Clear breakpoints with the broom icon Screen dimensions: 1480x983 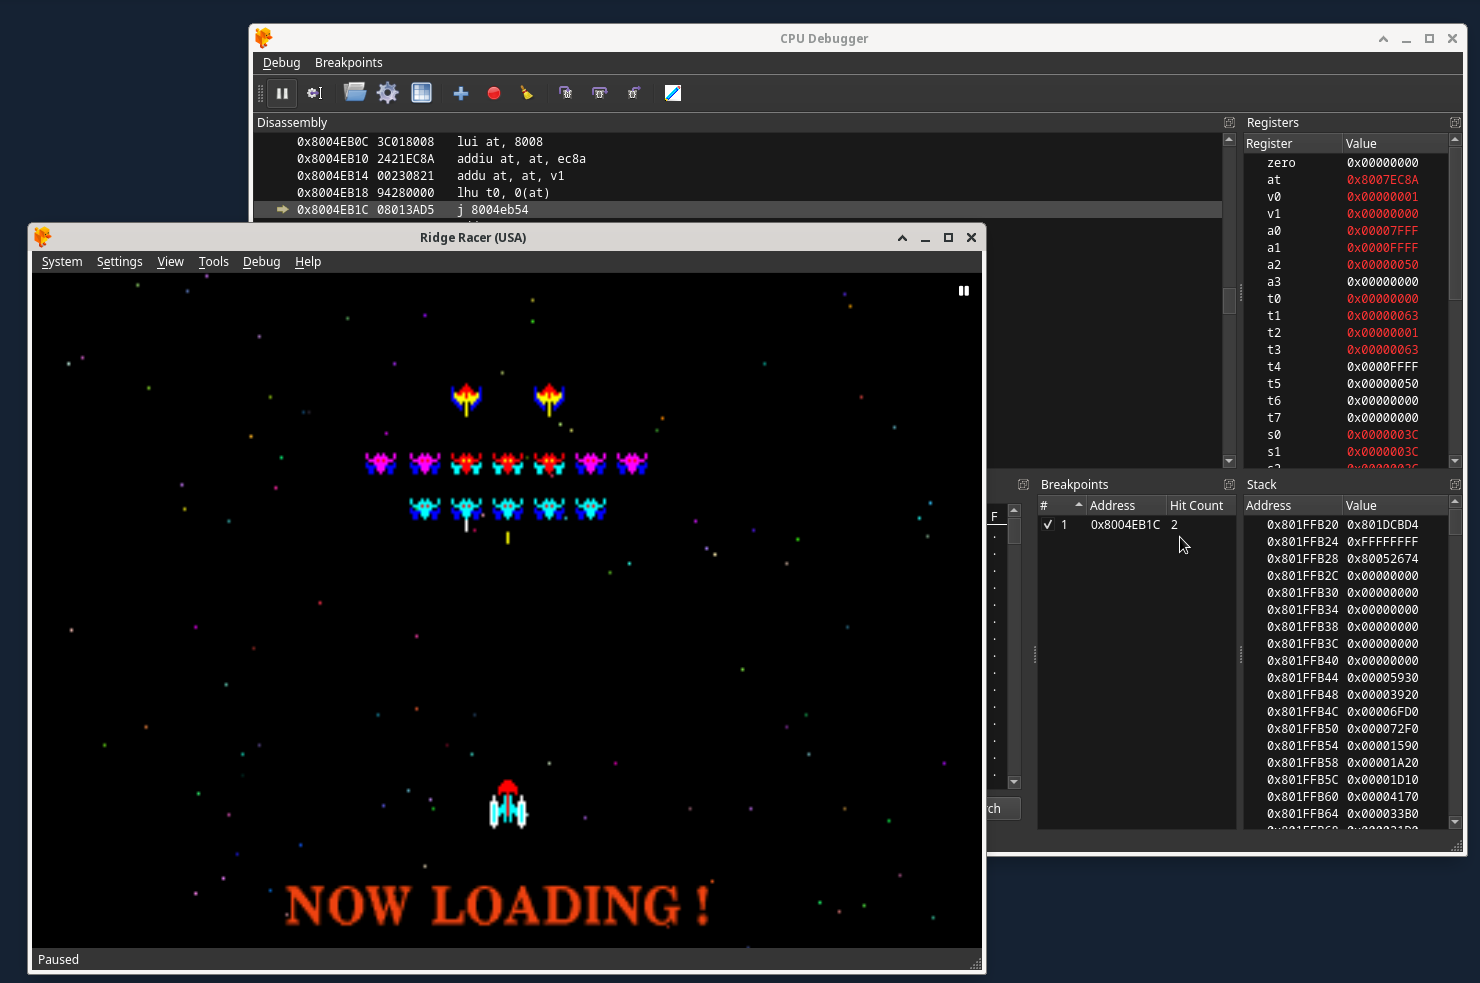point(527,93)
